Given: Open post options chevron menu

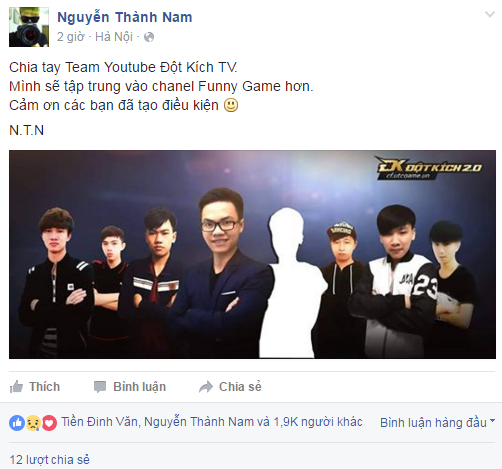Looking at the screenshot, I should pos(490,14).
